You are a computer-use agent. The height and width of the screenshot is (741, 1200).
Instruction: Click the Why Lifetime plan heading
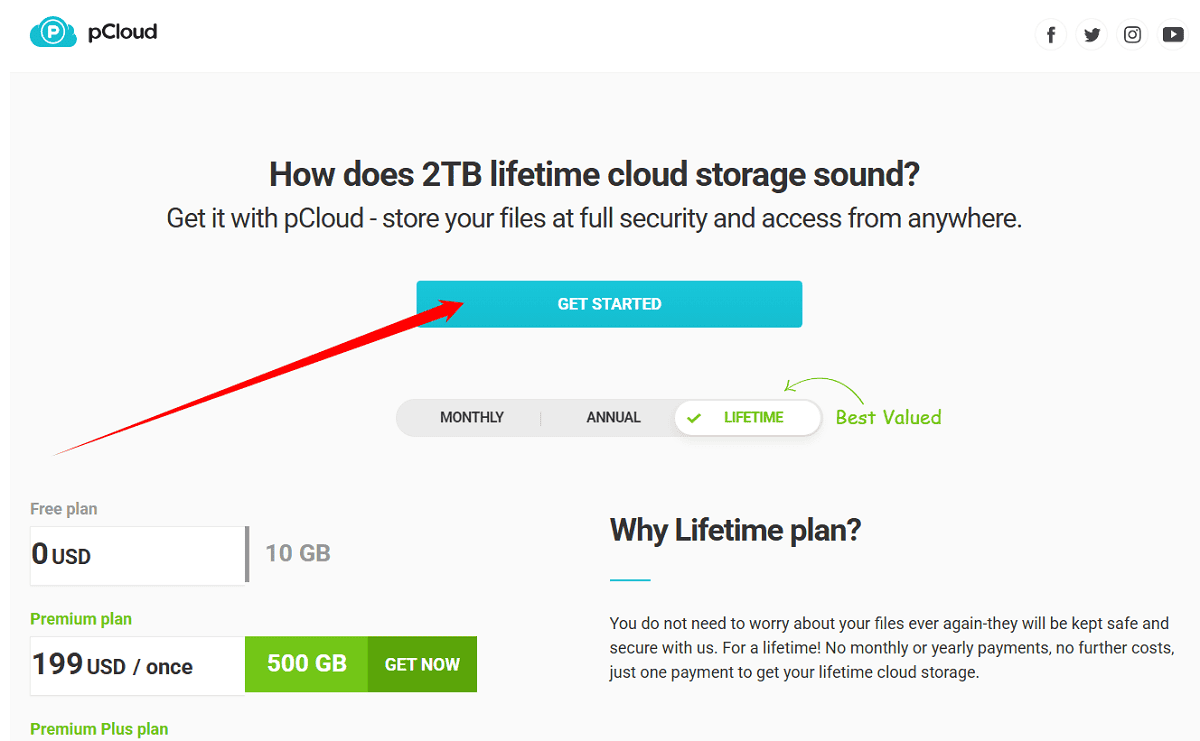[735, 530]
